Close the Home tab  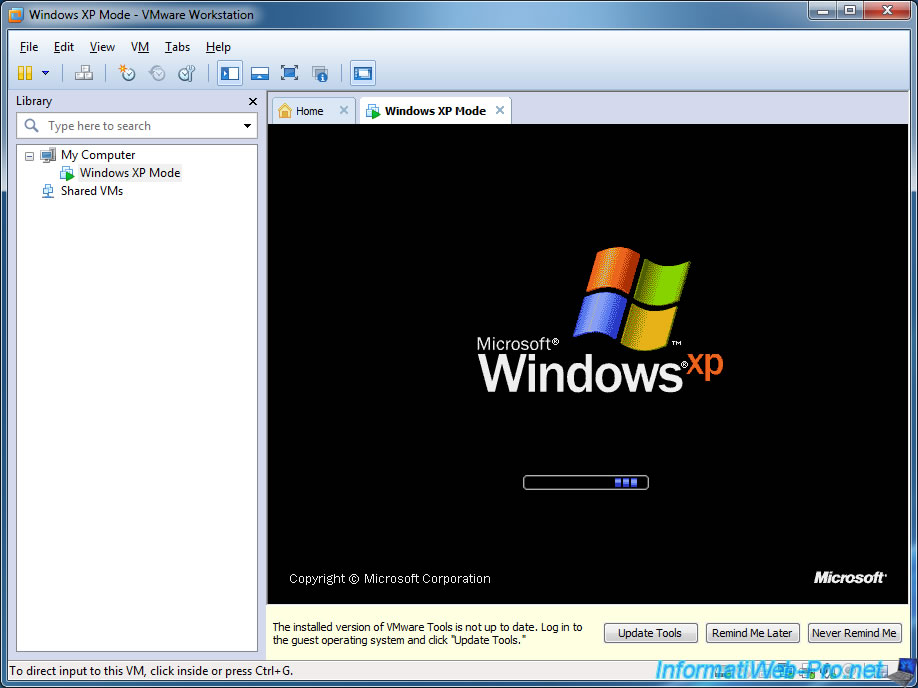[344, 110]
